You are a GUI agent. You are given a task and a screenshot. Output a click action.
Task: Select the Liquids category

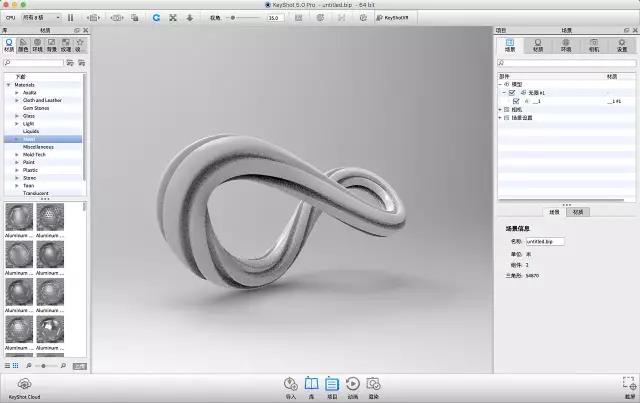[31, 131]
